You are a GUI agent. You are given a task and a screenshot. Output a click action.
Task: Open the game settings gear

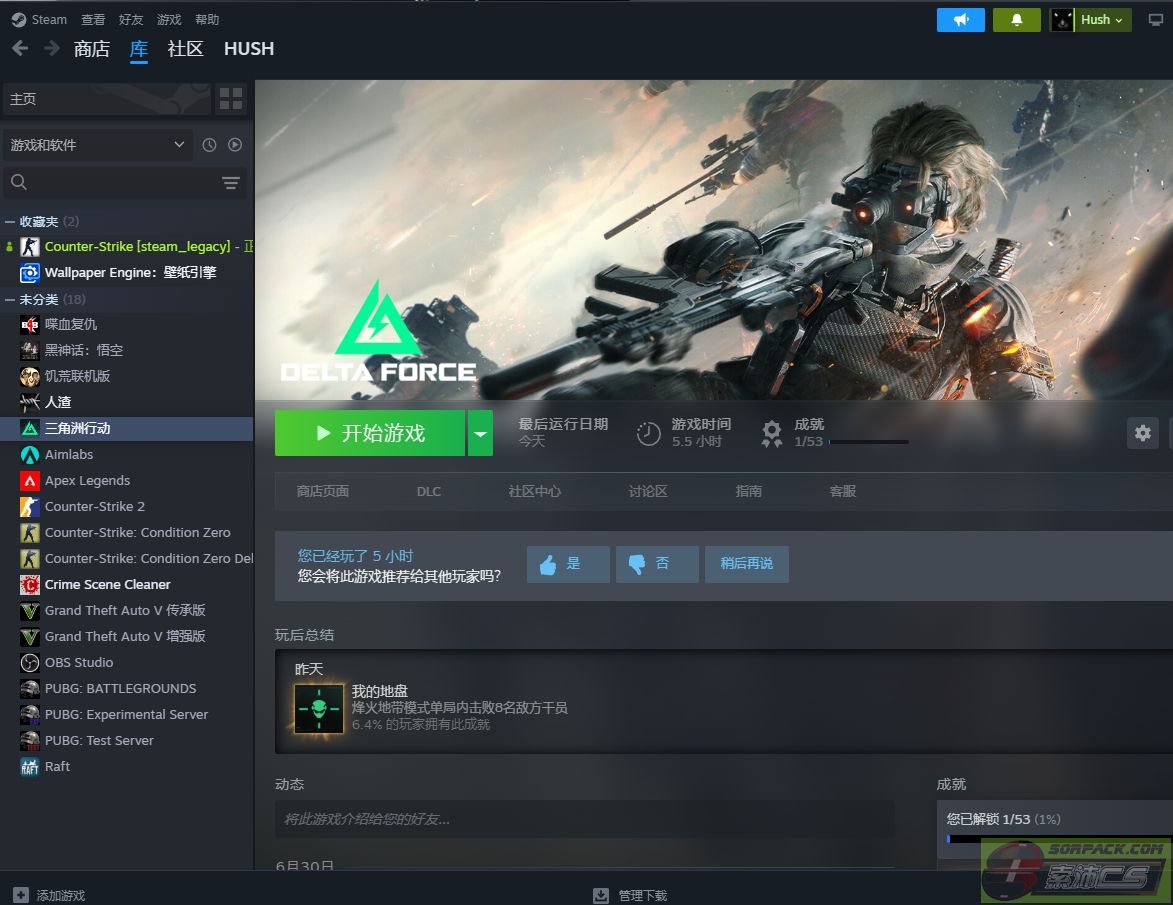1142,433
